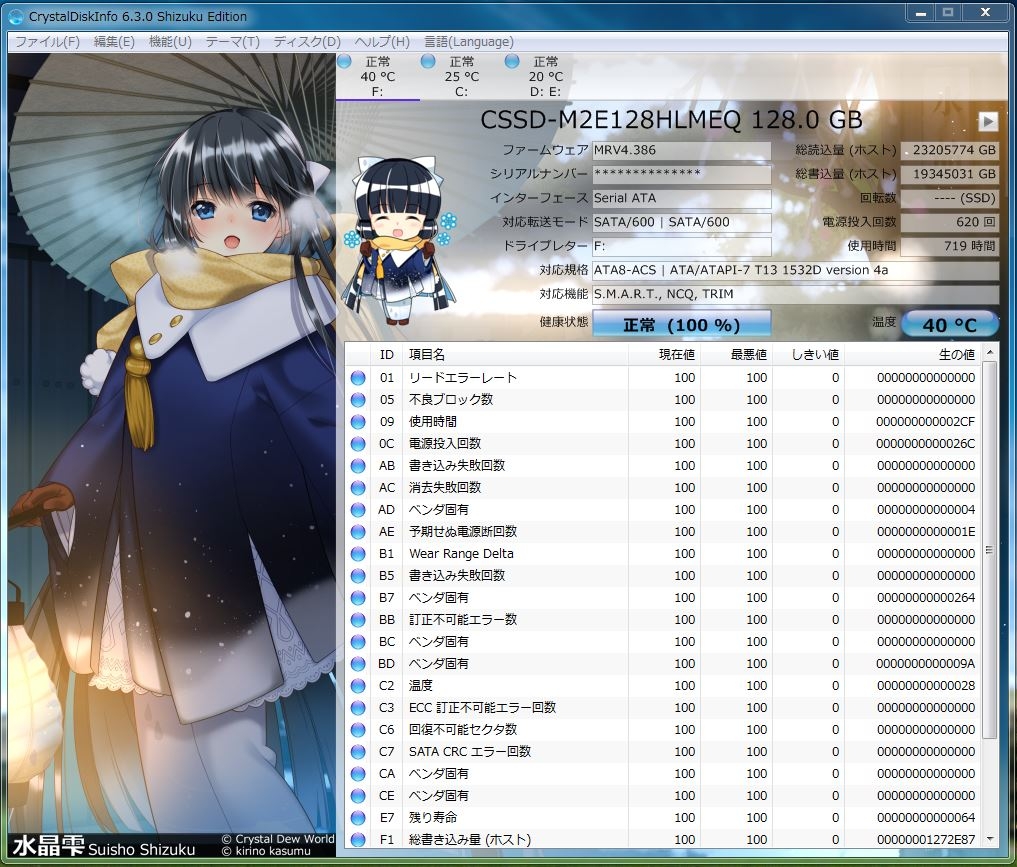Viewport: 1017px width, 867px height.
Task: Click the firmware field showing MRV4.386
Action: [682, 150]
